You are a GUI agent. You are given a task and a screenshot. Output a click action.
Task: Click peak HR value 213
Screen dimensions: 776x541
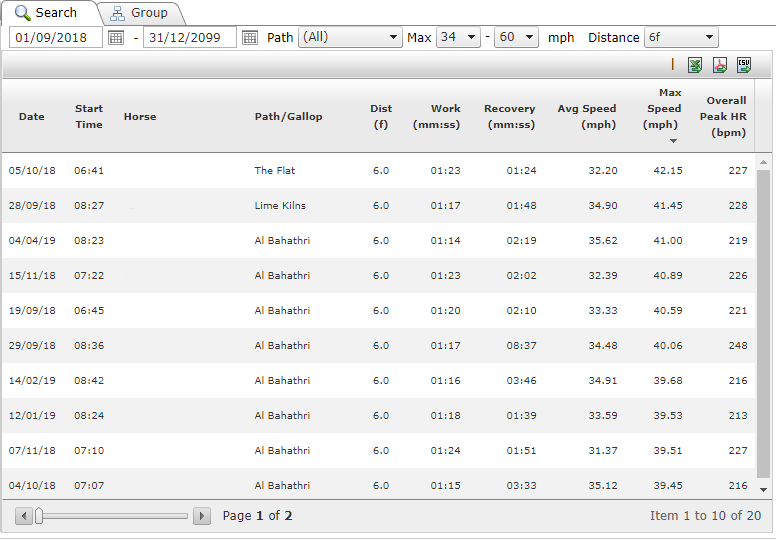click(x=738, y=416)
